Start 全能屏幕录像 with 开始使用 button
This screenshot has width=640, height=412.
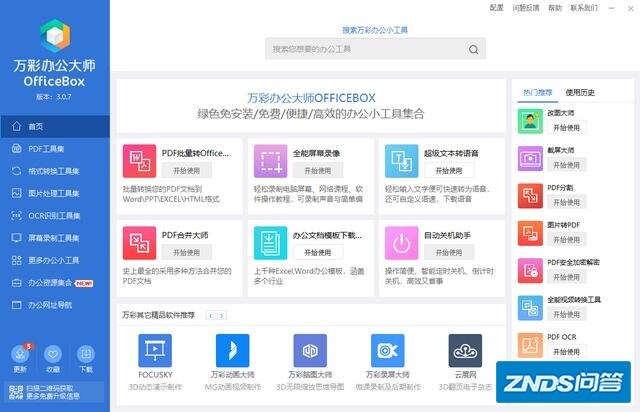318,171
